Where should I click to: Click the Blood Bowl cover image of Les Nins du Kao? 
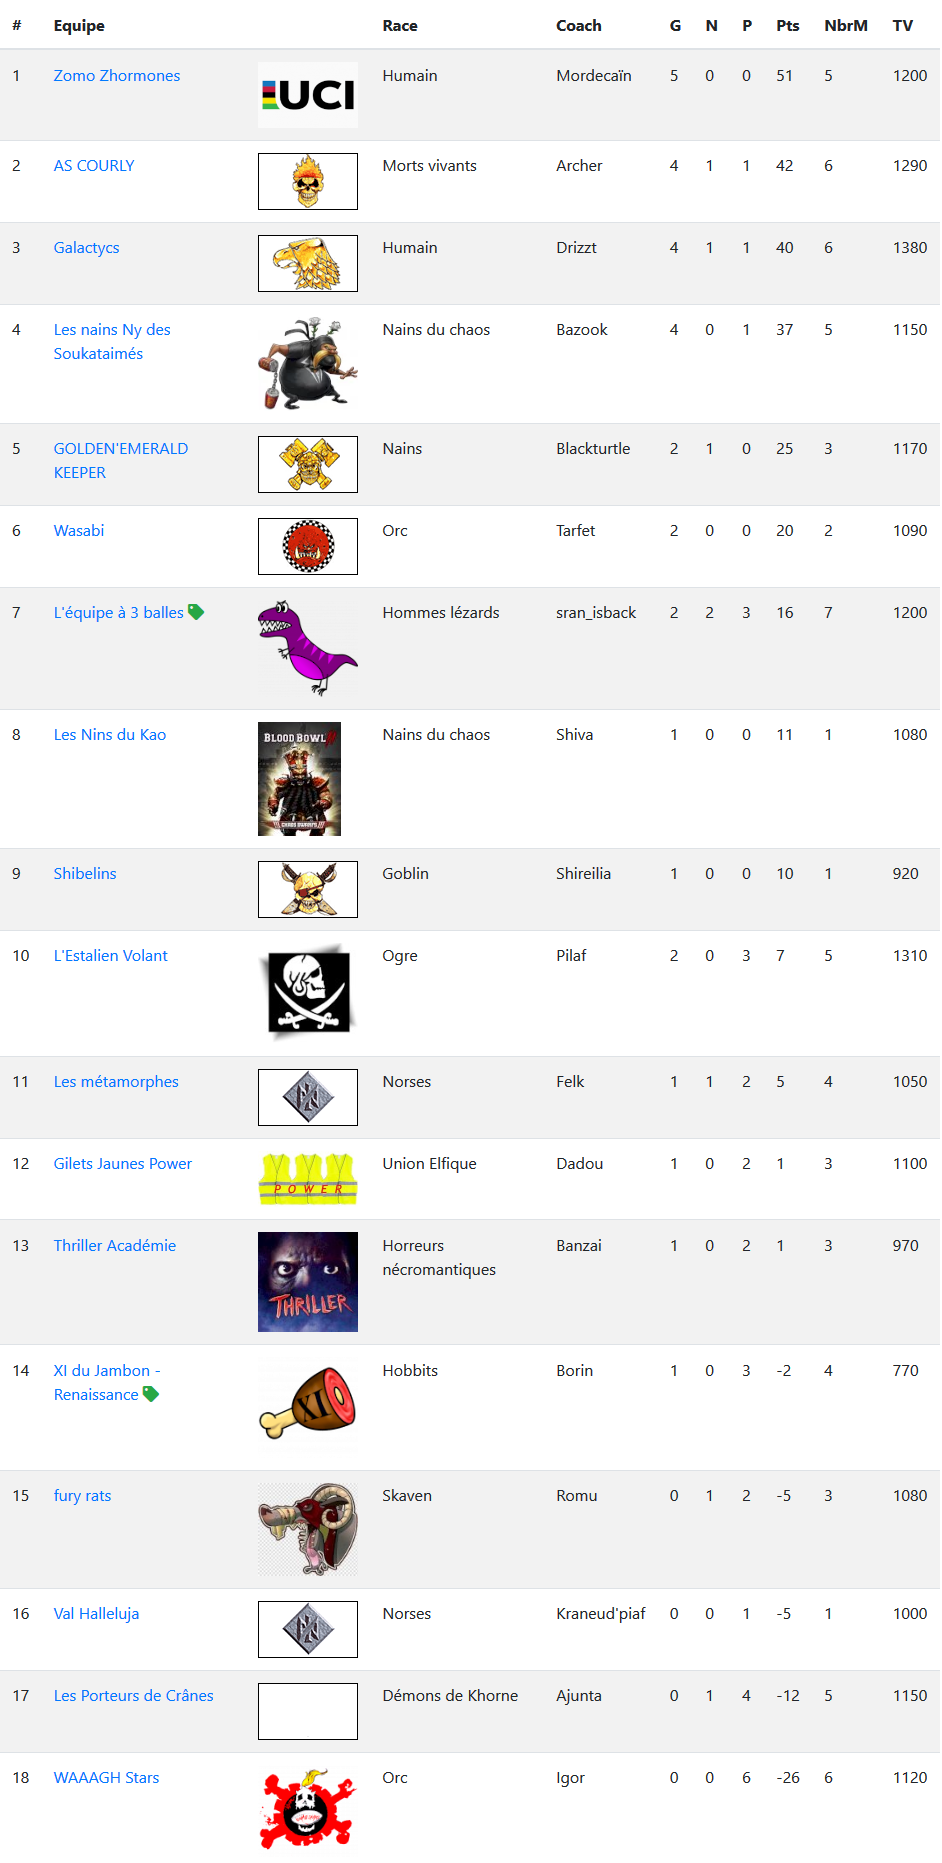click(299, 779)
